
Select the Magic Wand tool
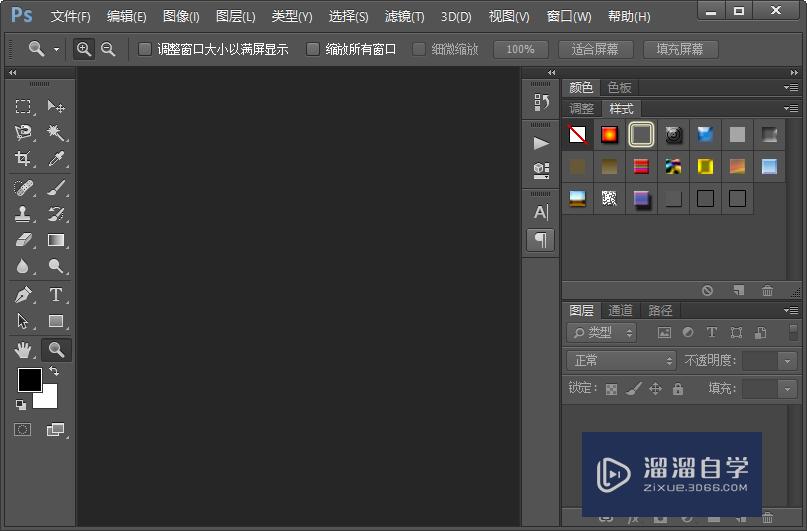tap(56, 133)
